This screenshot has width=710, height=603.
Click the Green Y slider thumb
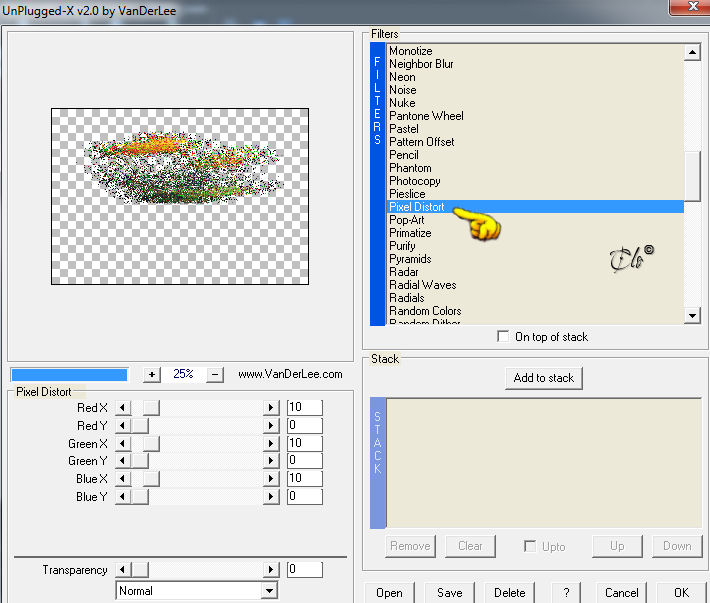coord(140,461)
